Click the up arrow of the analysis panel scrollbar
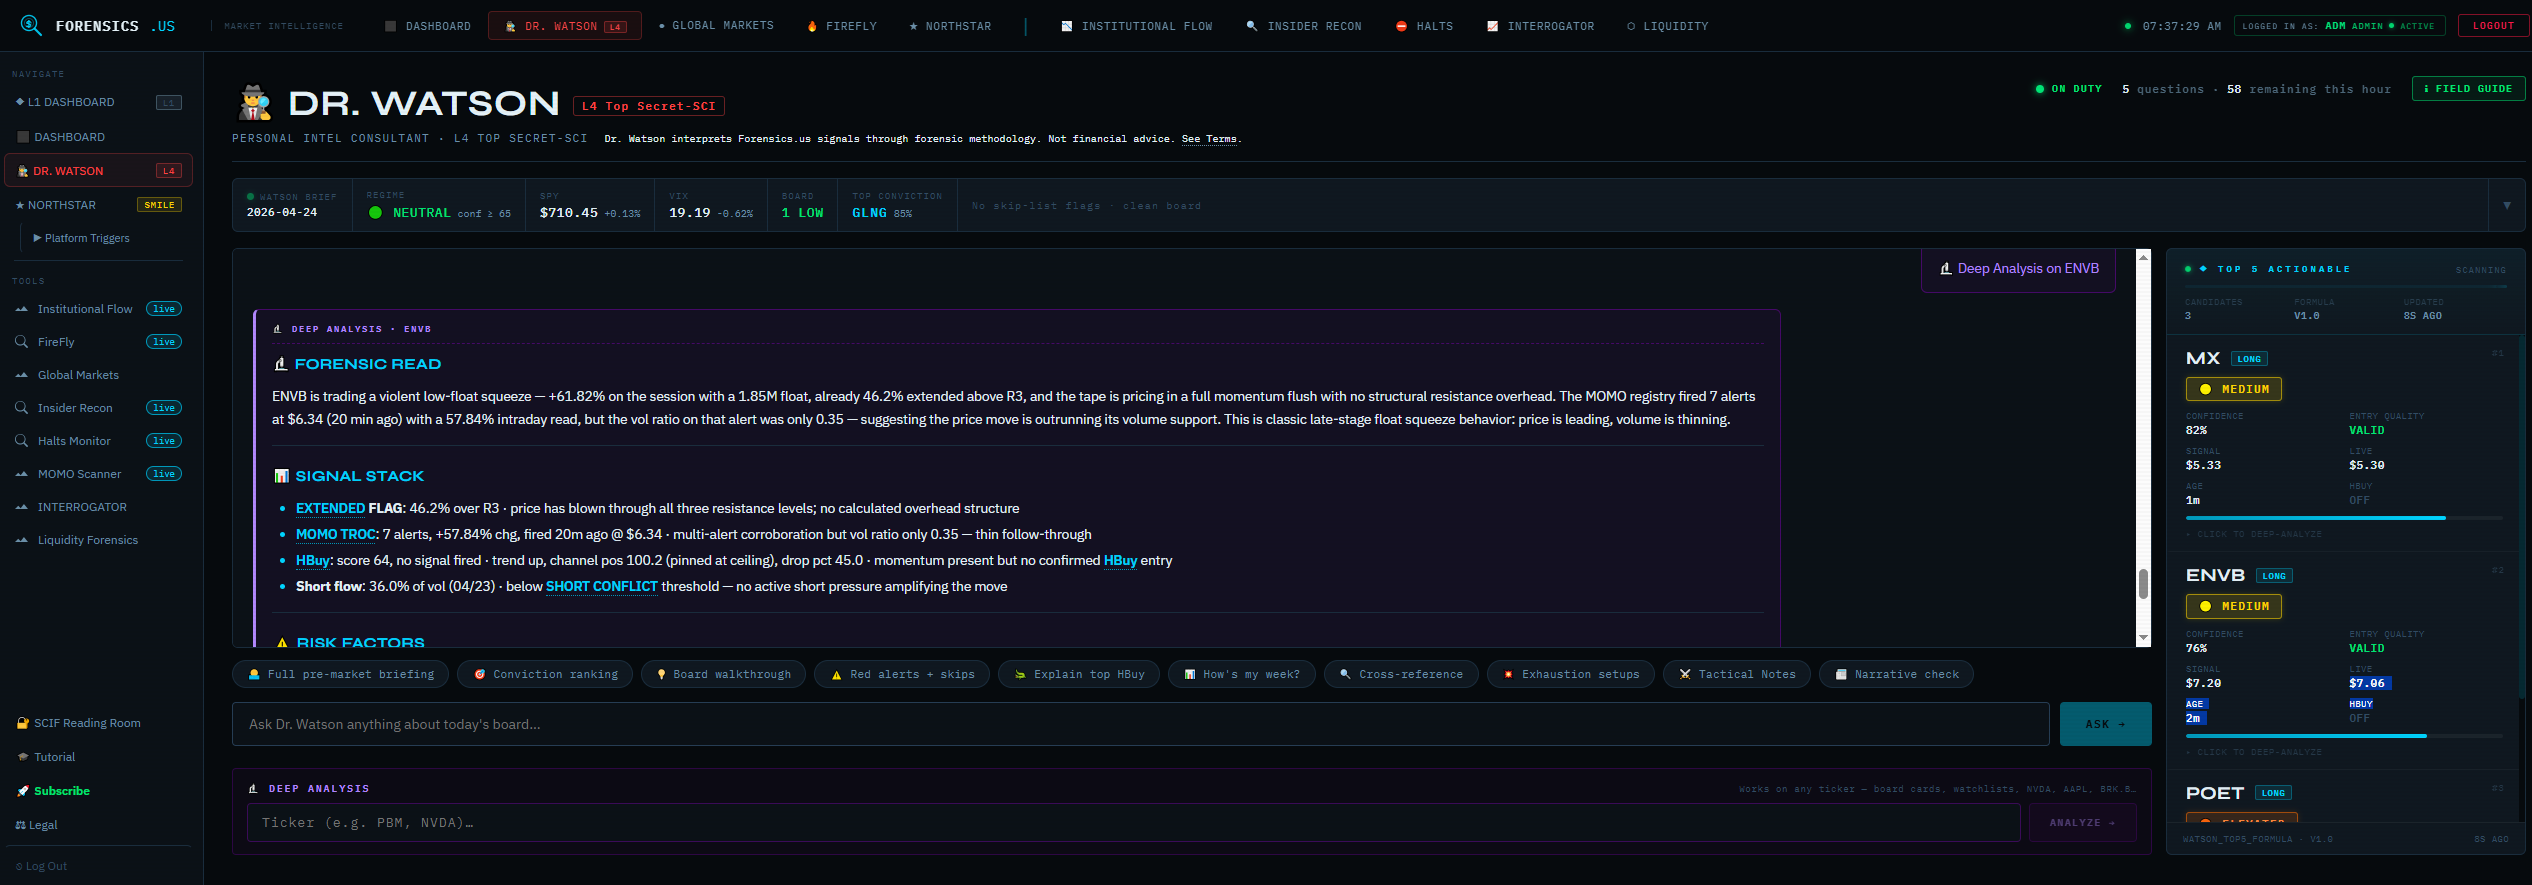Screen dimensions: 2532x885 coord(2144,258)
